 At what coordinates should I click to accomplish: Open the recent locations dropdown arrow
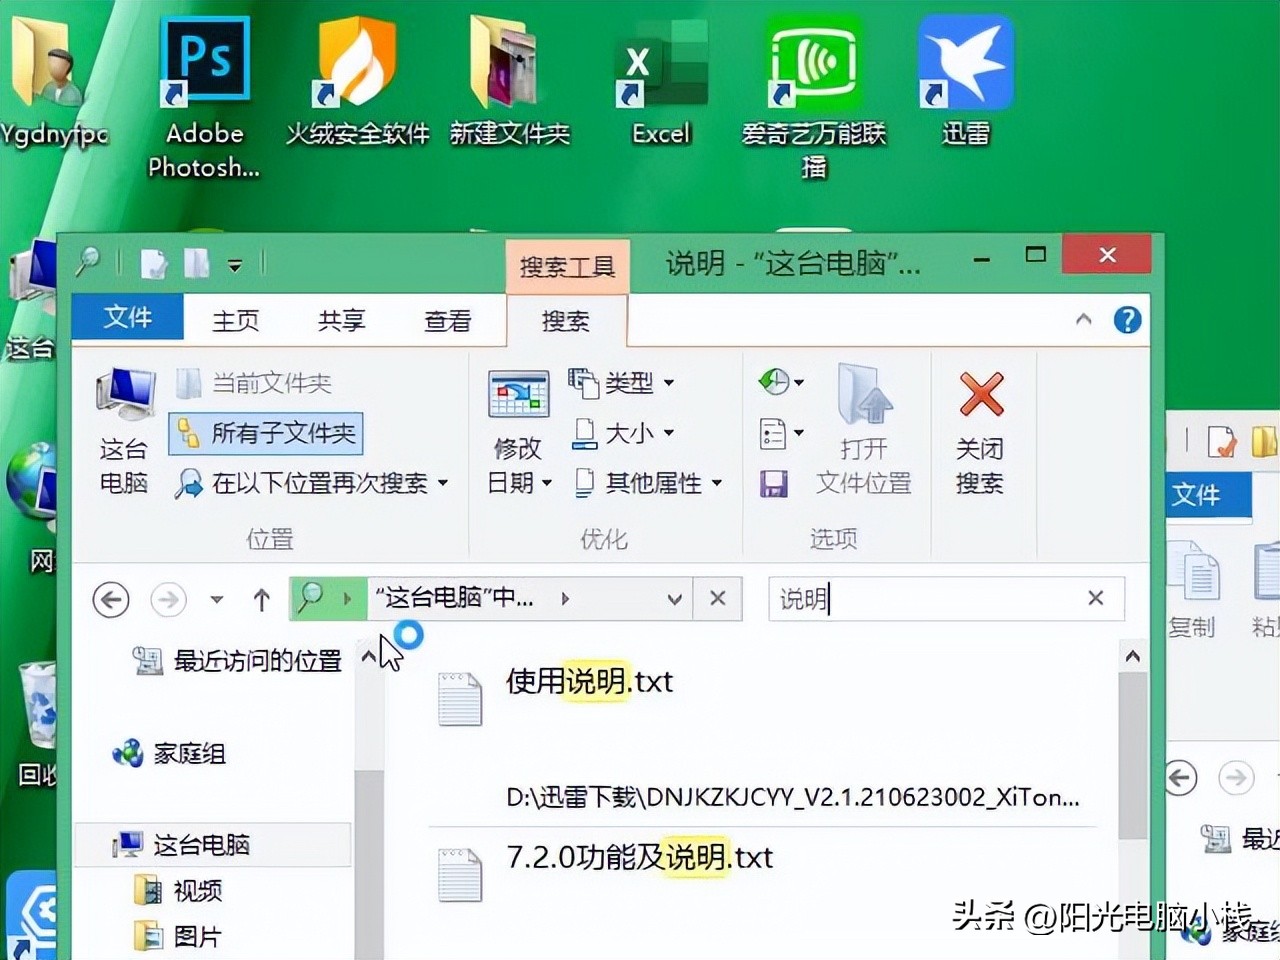pyautogui.click(x=216, y=600)
